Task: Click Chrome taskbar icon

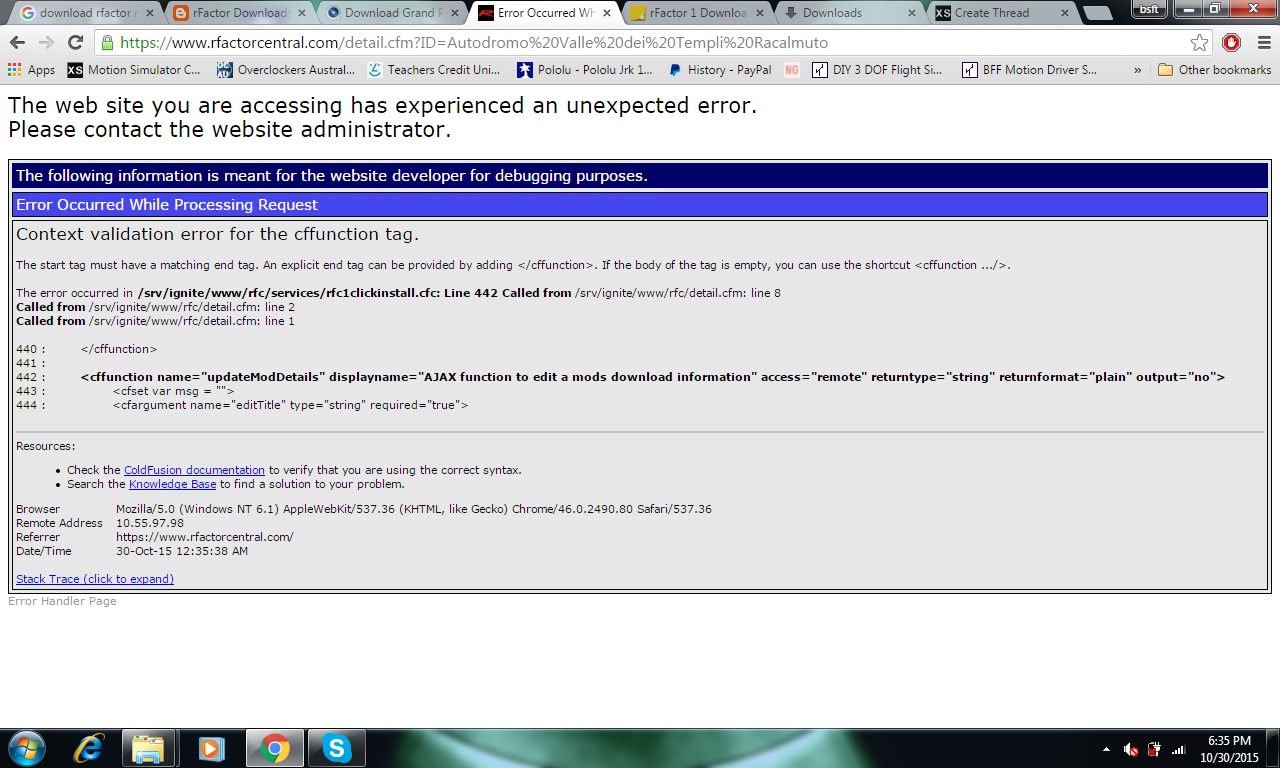Action: coord(274,748)
